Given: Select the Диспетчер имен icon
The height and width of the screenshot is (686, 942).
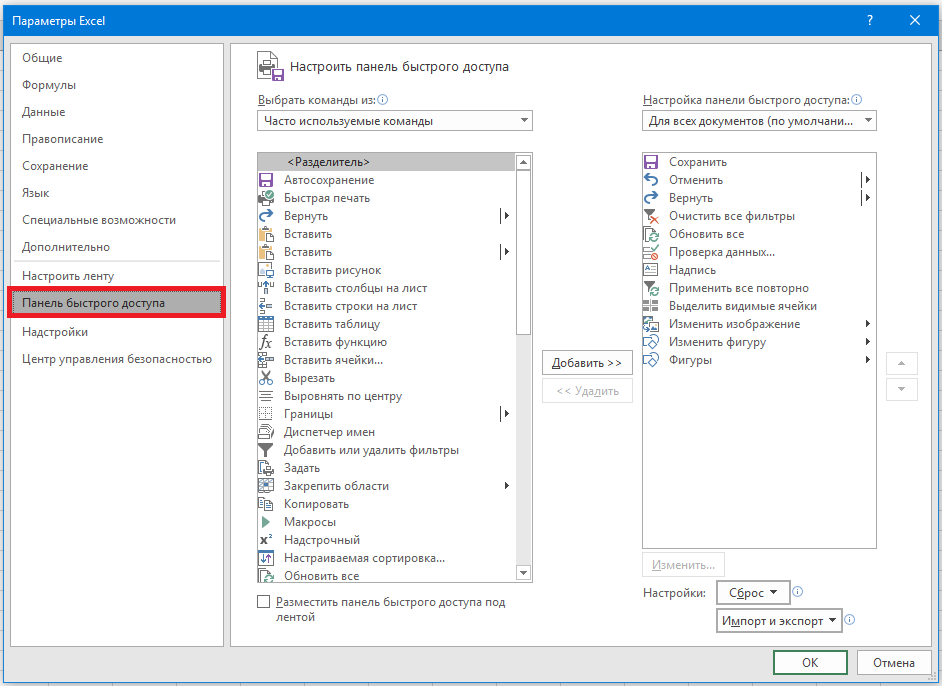Looking at the screenshot, I should coord(266,433).
